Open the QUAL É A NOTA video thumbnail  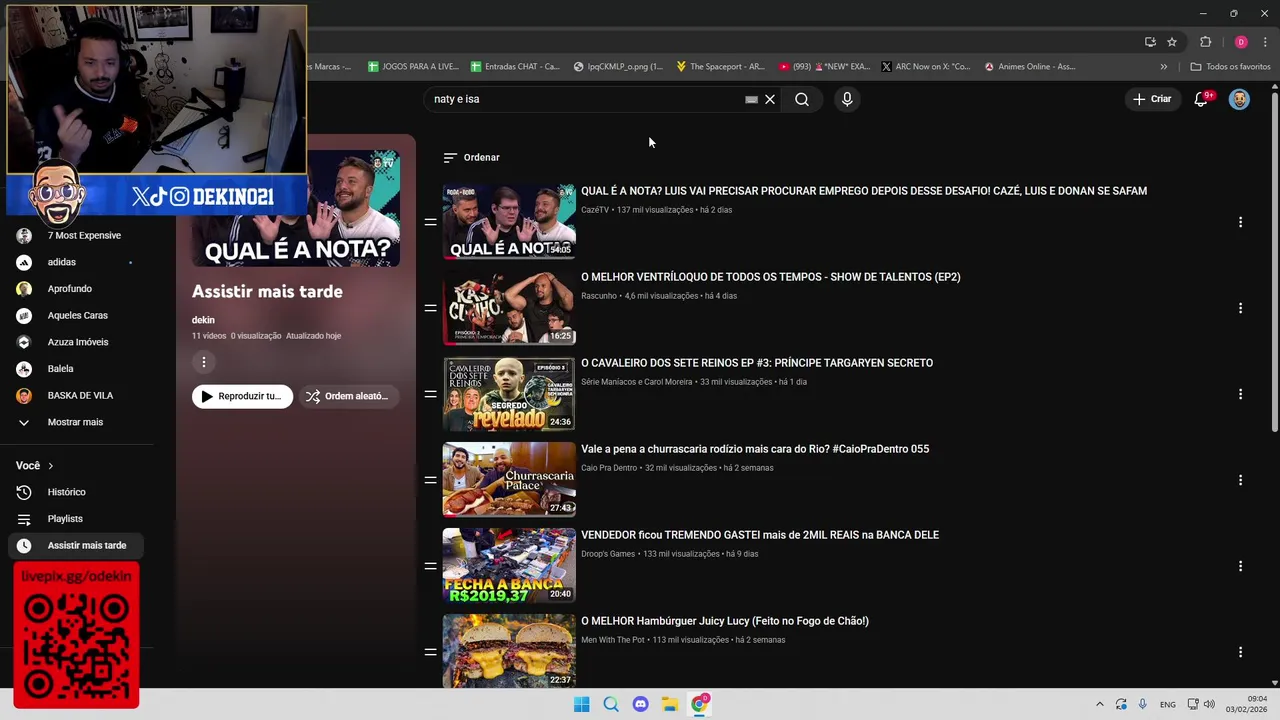point(509,222)
